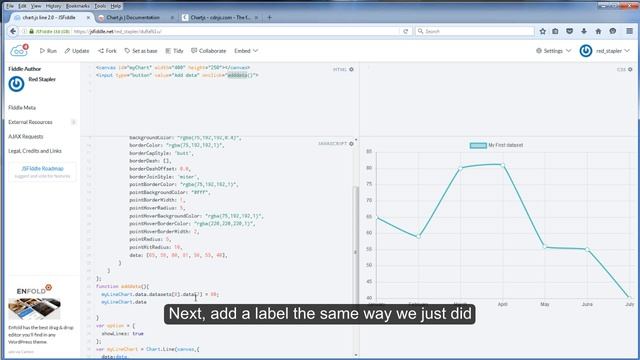
Task: Click the Update button
Action: (x=77, y=51)
